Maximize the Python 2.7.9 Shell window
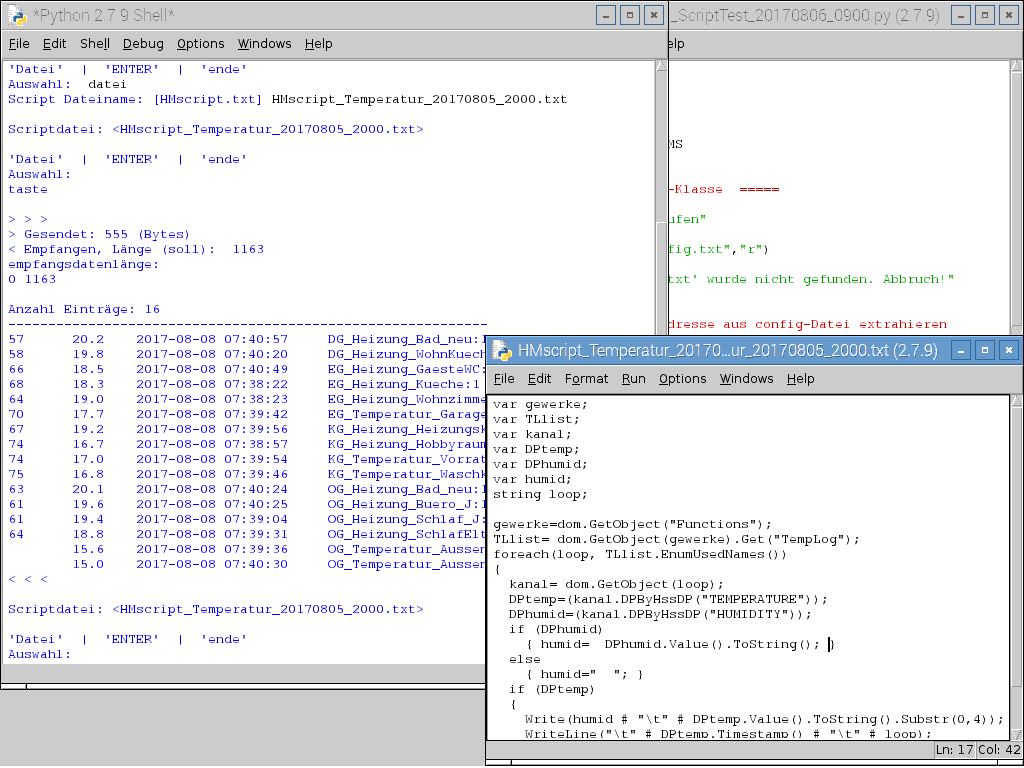The image size is (1024, 768). pos(630,15)
